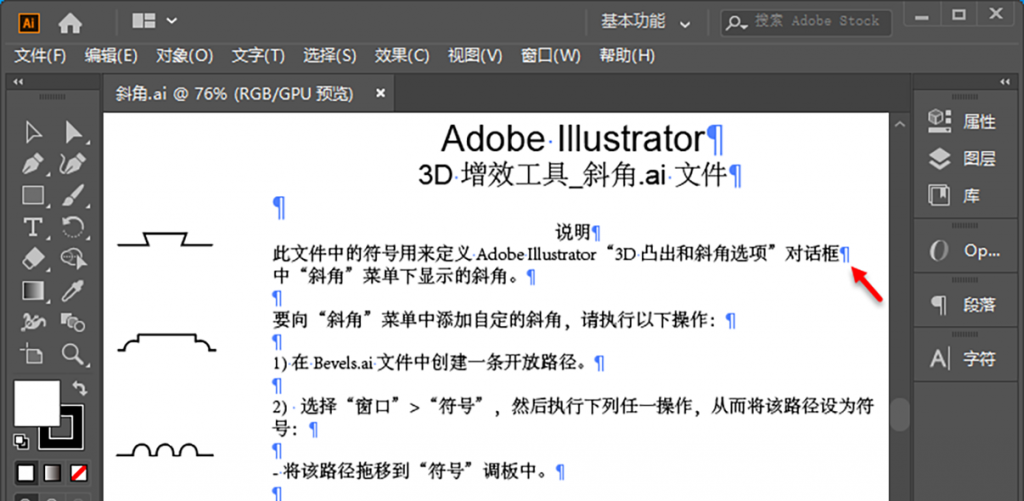This screenshot has height=501, width=1024.
Task: Reset to default fill and stroke
Action: [x=21, y=441]
